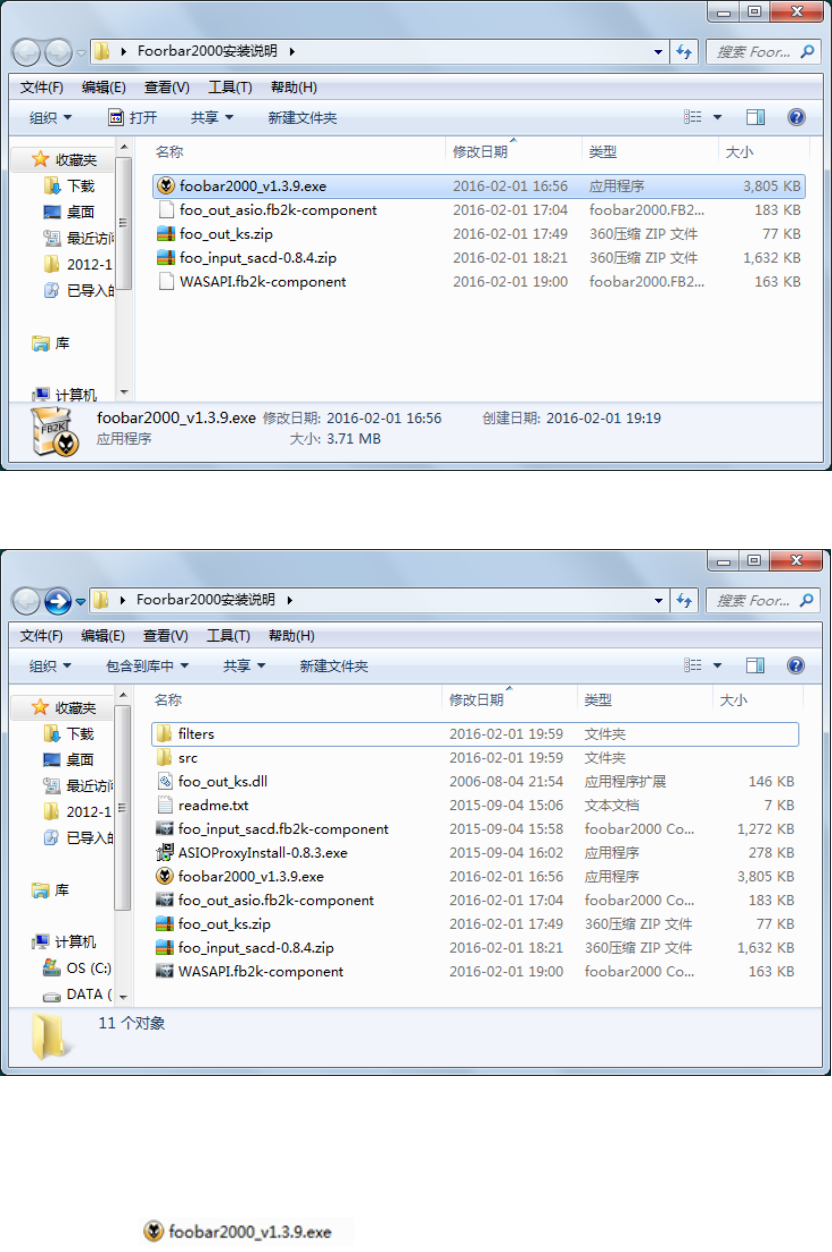Click sidebar scrollbar up arrow in upper window
This screenshot has height=1252, width=832.
(124, 149)
